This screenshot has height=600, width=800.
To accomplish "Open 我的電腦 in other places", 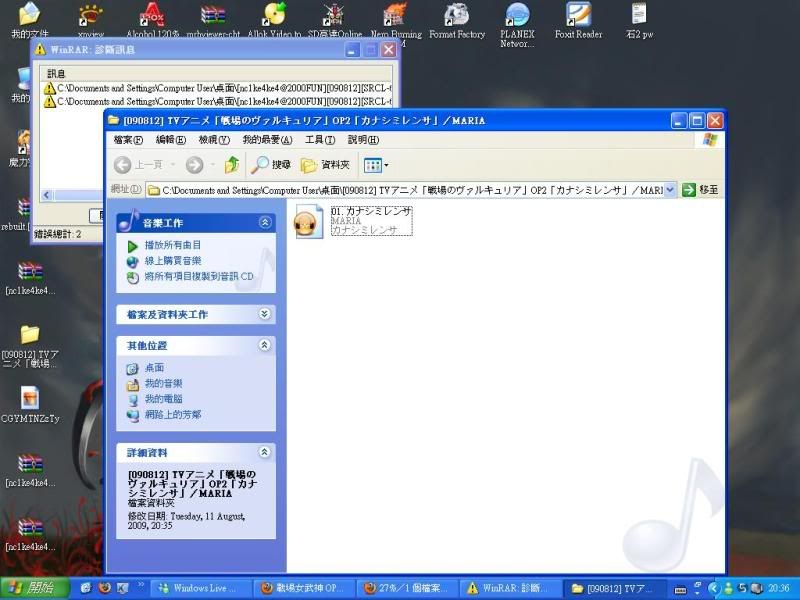I will (x=163, y=399).
